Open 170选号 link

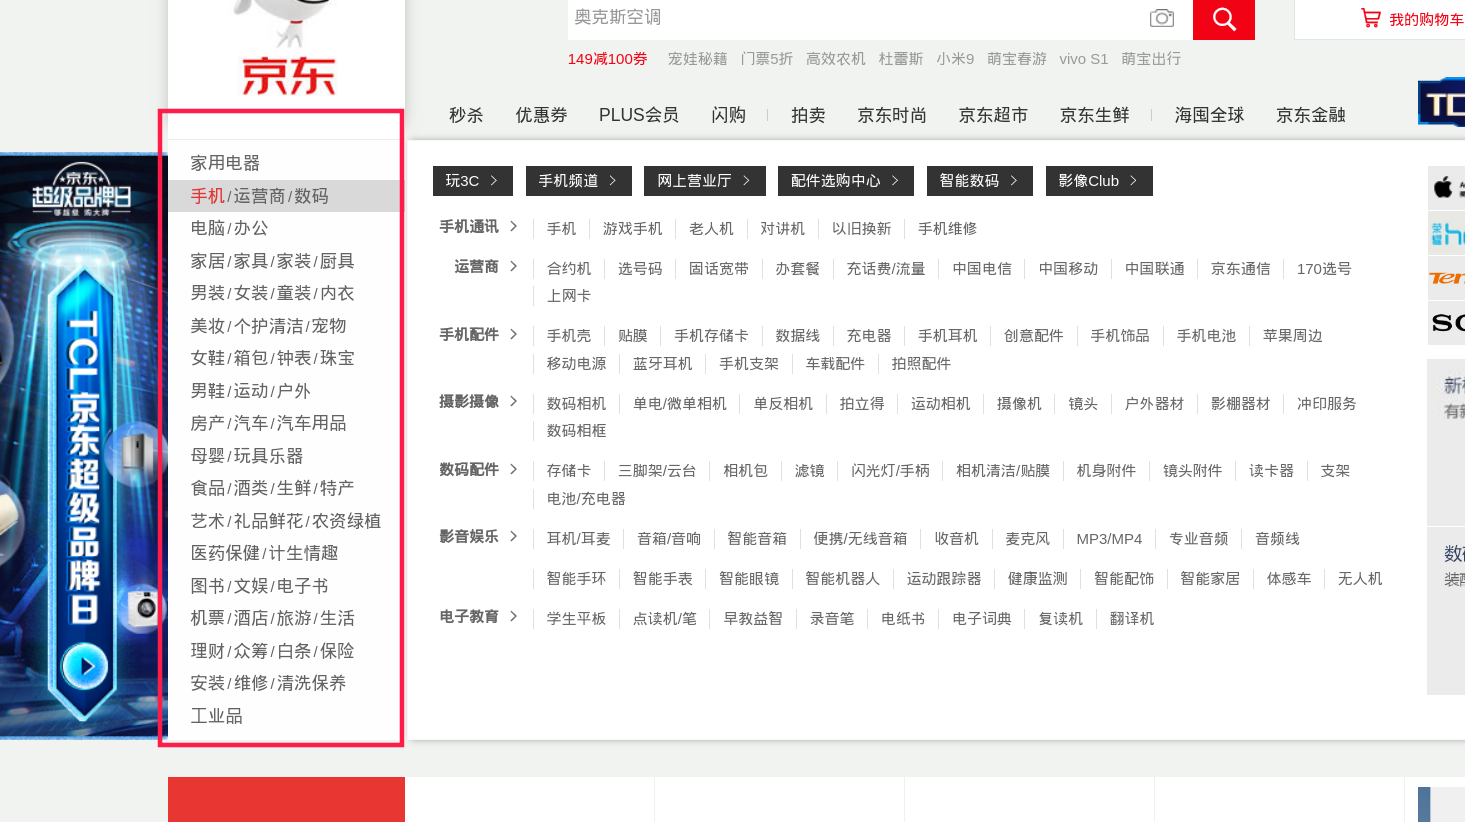coord(1324,269)
